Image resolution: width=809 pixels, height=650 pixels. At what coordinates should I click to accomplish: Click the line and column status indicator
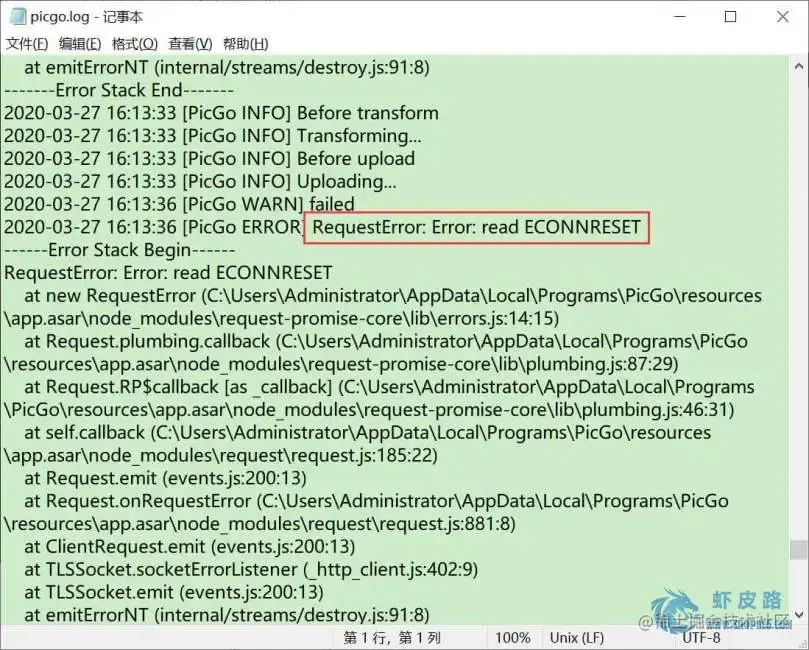coord(392,638)
